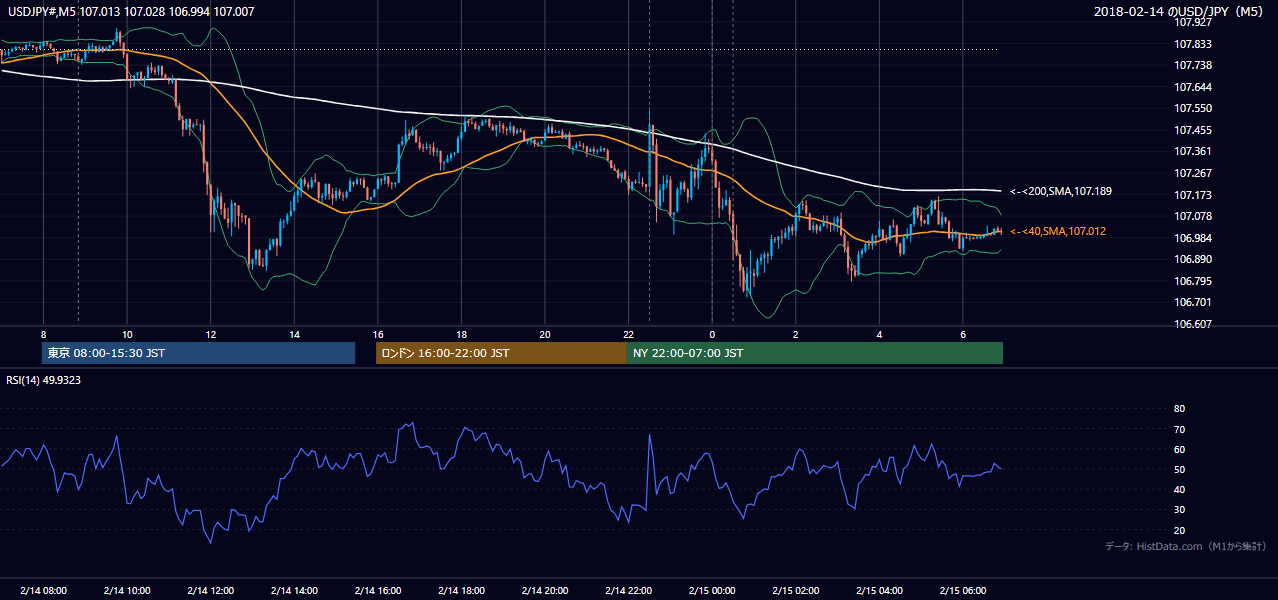Click the 2/14 22:00 time label
This screenshot has height=600, width=1278.
pyautogui.click(x=628, y=591)
